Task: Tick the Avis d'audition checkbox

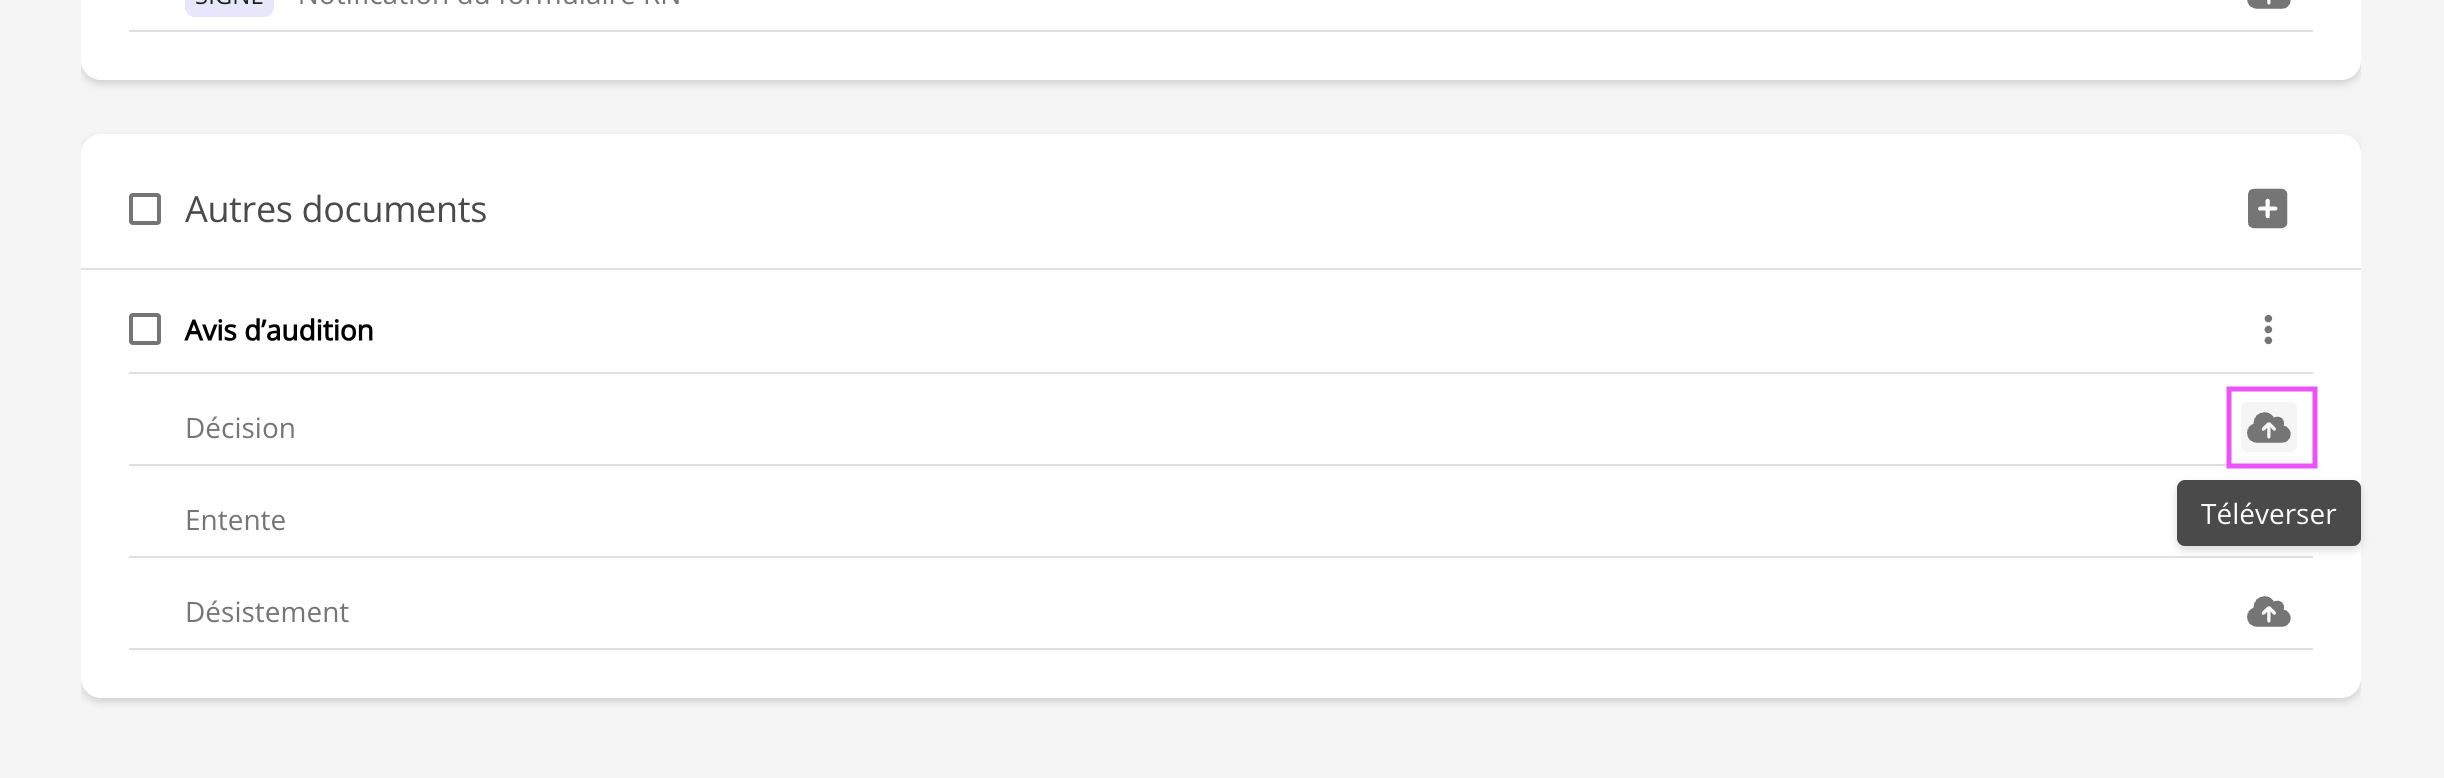Action: pos(145,329)
